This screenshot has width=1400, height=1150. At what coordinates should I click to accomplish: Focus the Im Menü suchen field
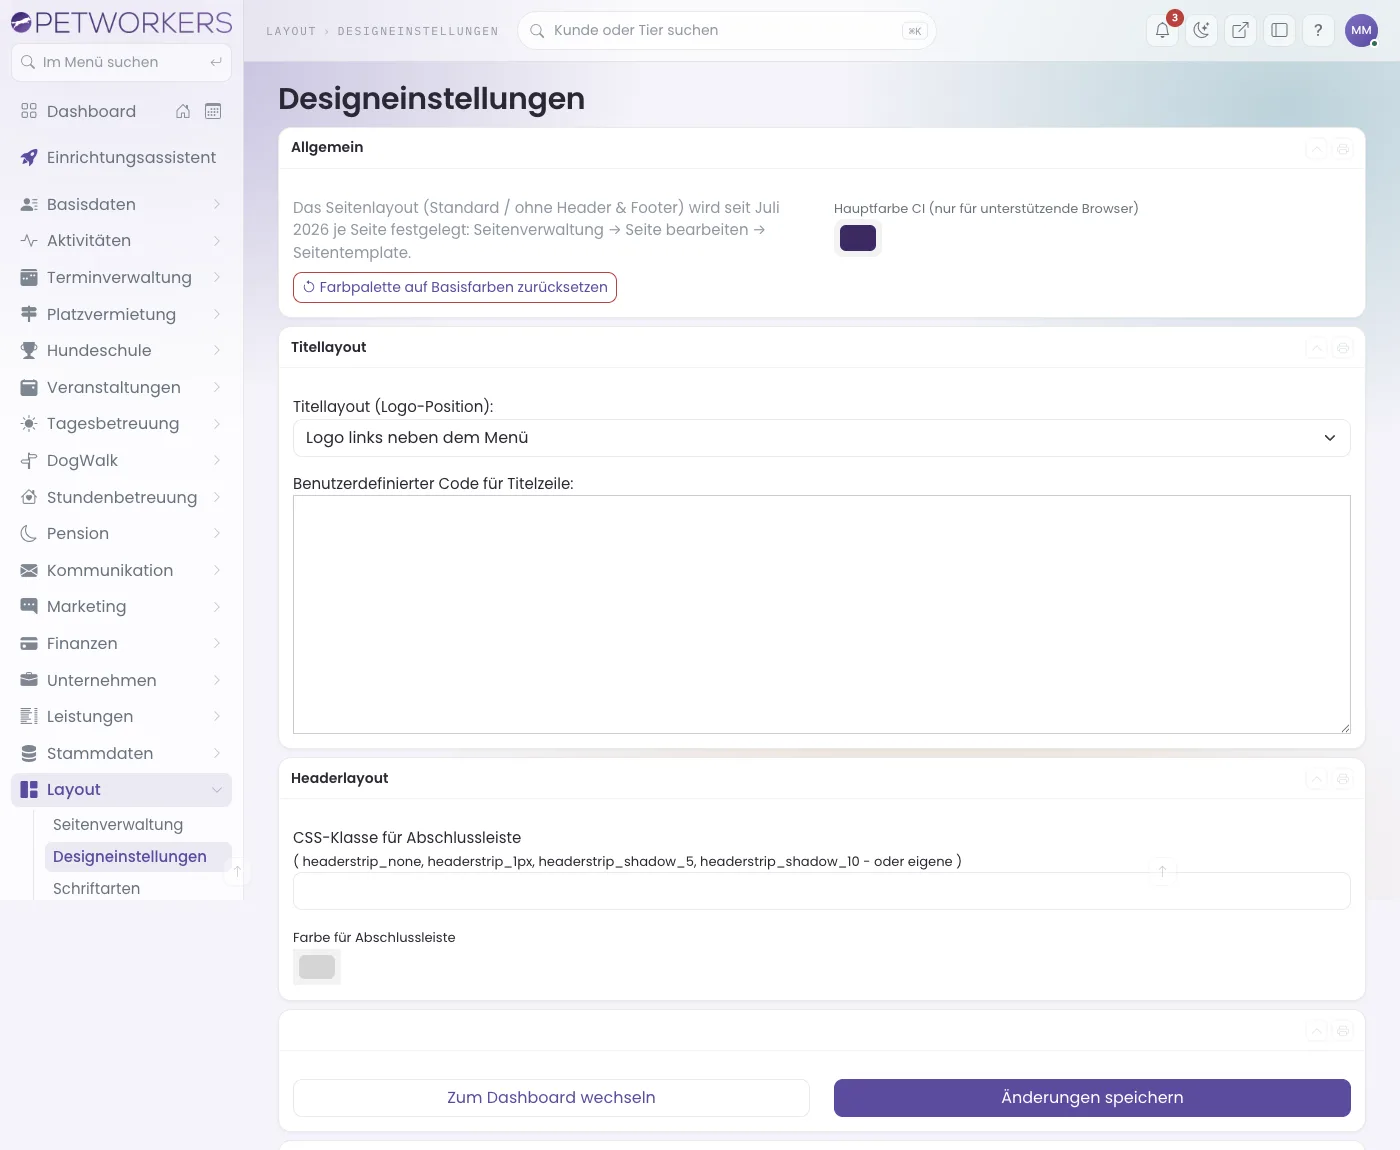pos(121,62)
